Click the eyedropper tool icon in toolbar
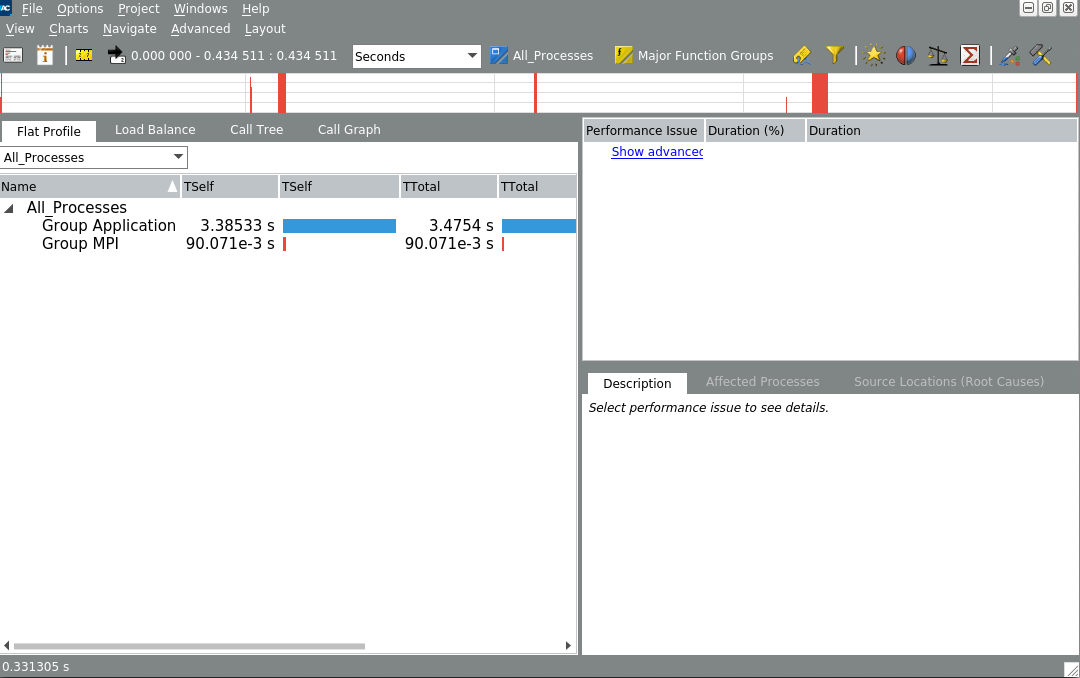Screen dimensions: 1080x678 1010,55
